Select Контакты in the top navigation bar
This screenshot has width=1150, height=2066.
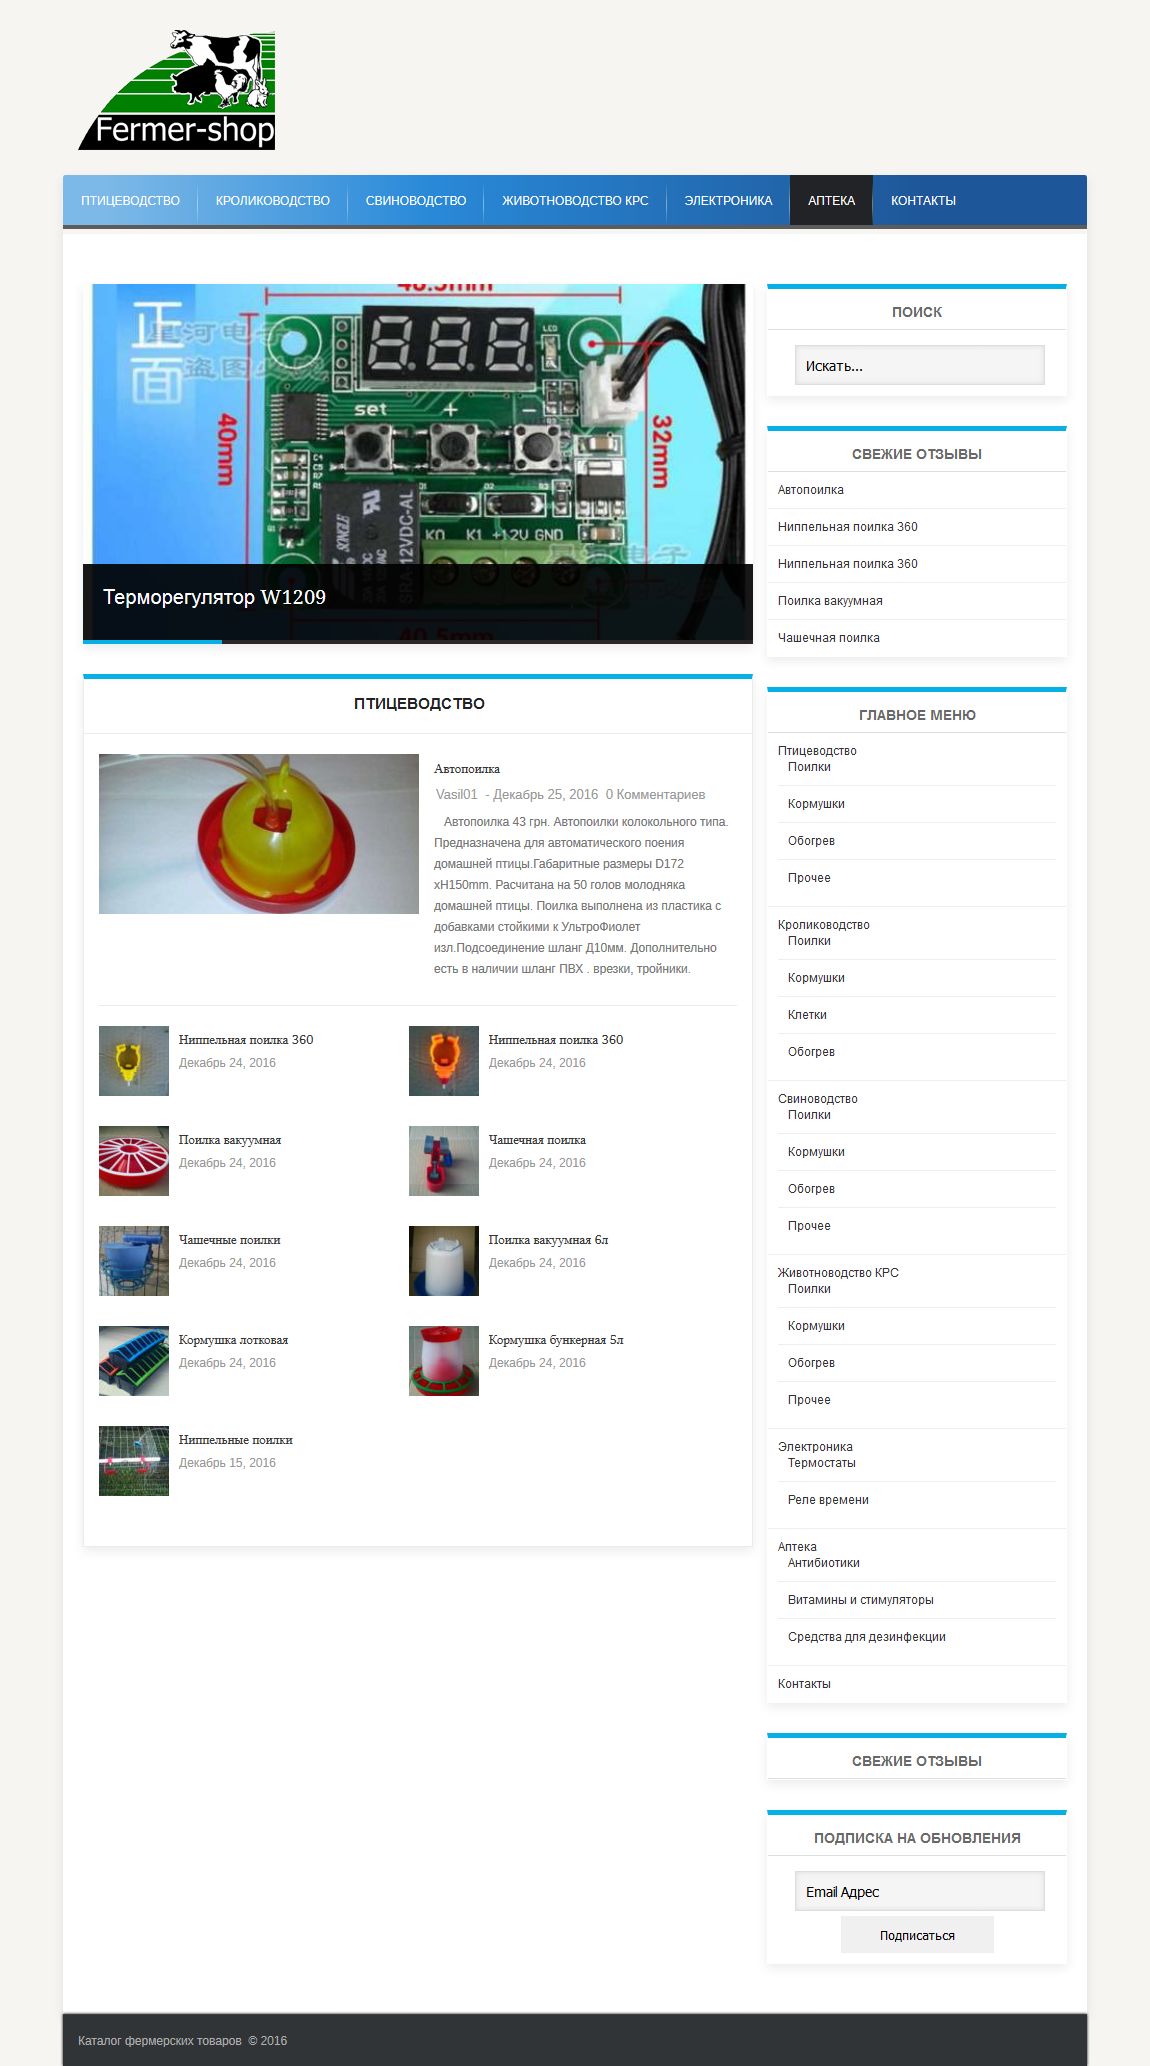tap(923, 201)
